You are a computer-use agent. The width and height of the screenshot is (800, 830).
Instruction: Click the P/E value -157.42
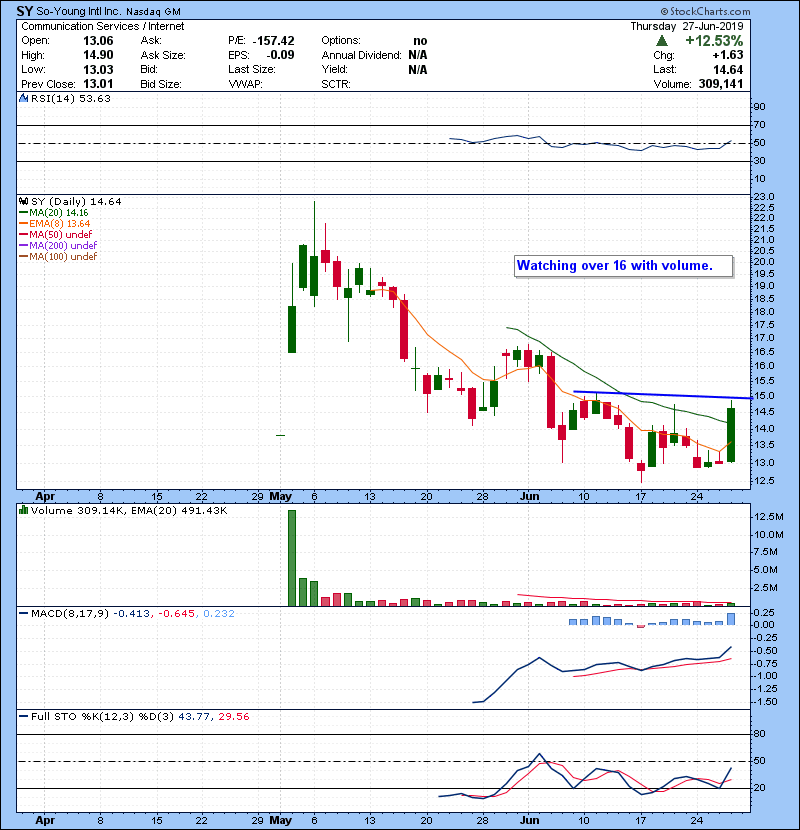click(x=273, y=41)
